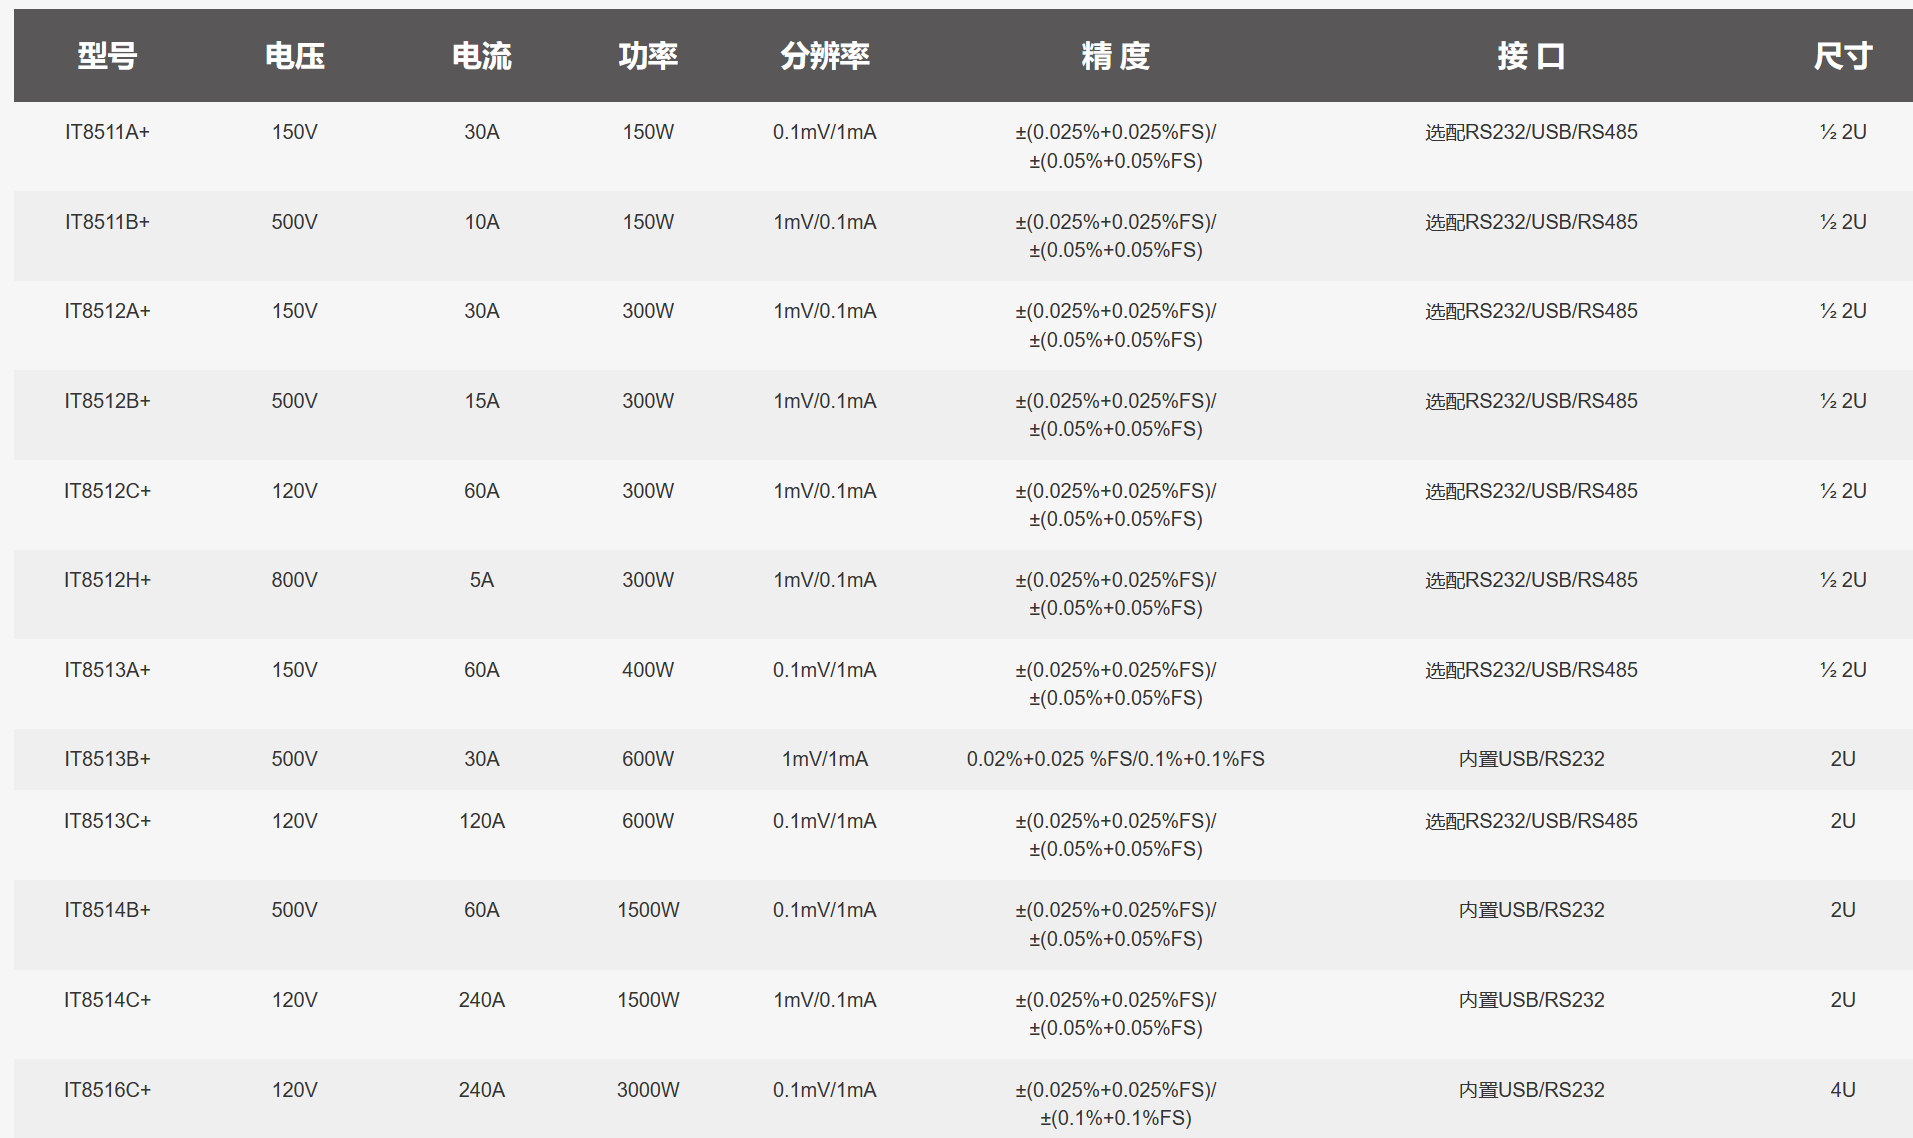
Task: Click model name IT8512H+
Action: click(x=107, y=580)
